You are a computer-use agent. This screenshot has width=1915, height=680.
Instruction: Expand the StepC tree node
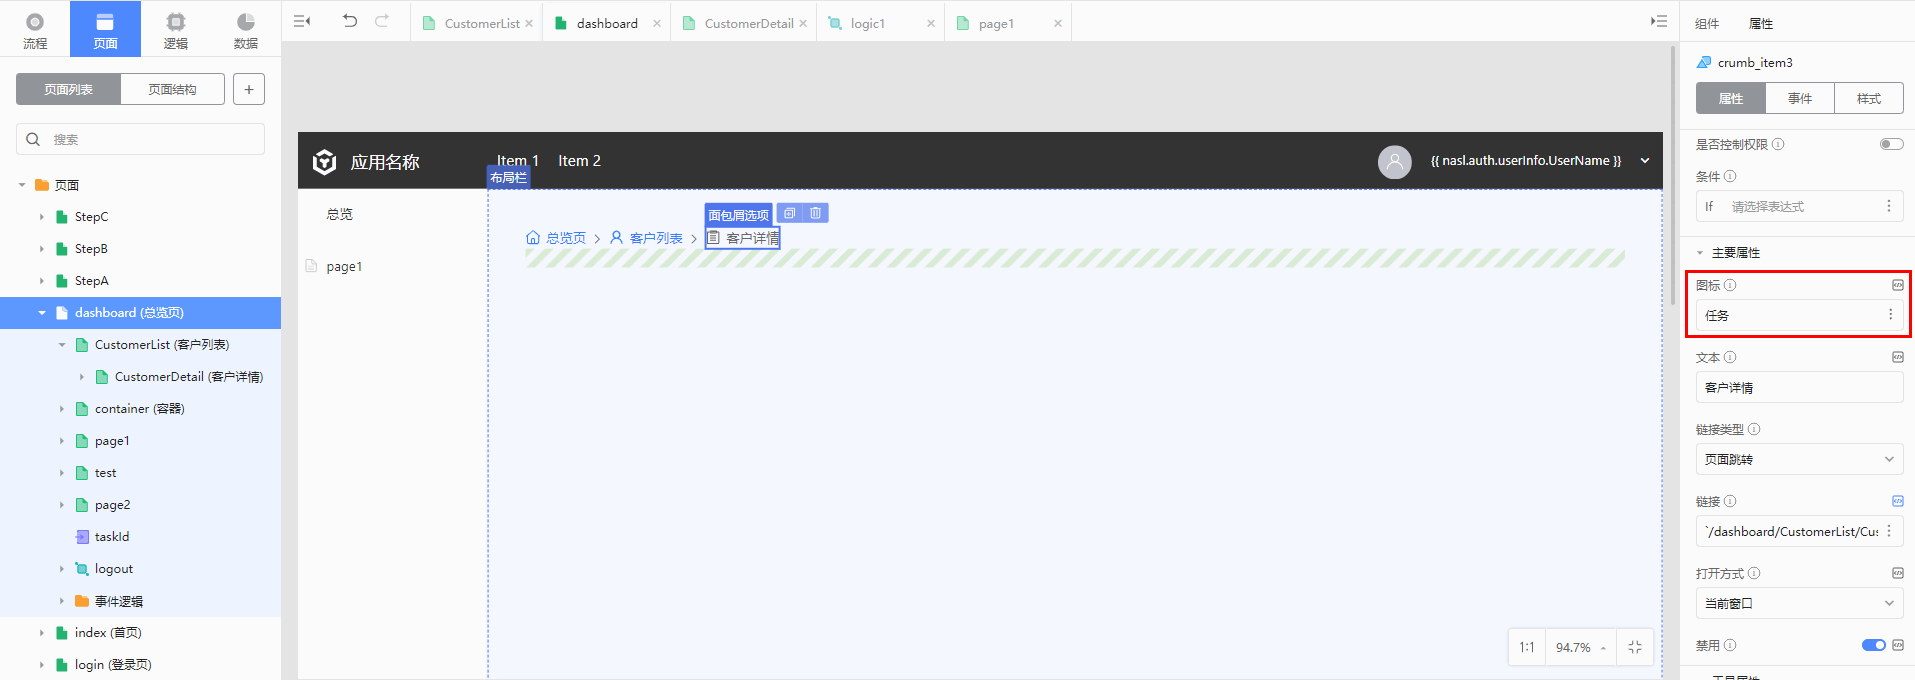pyautogui.click(x=42, y=217)
